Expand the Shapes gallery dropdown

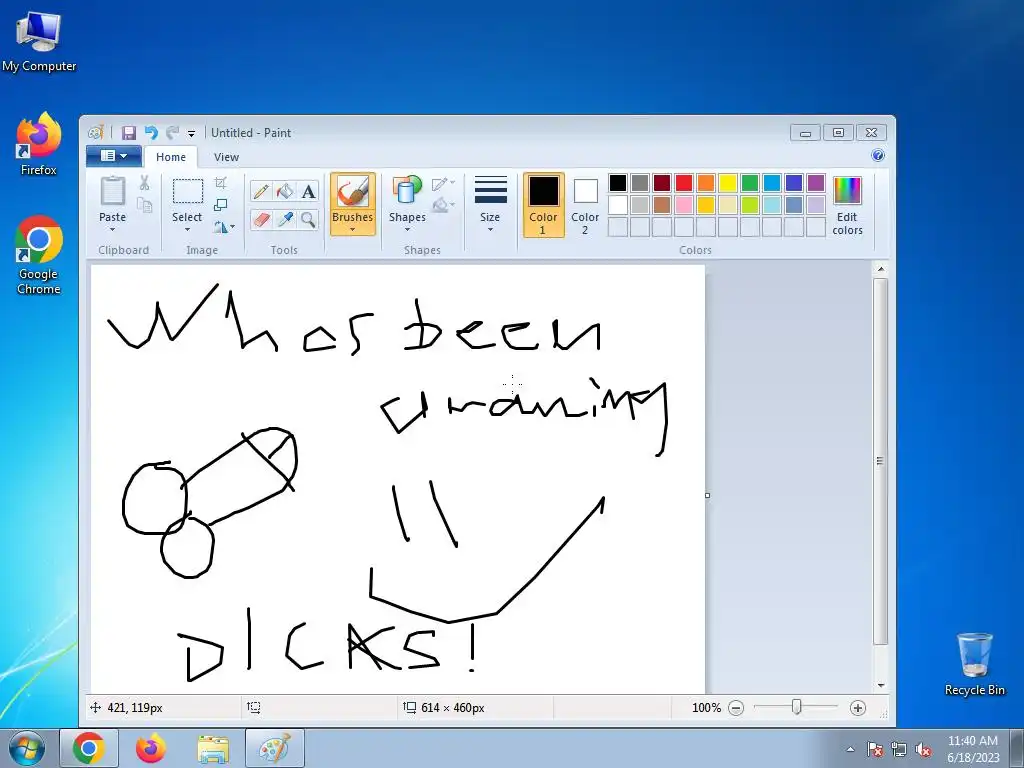(408, 230)
